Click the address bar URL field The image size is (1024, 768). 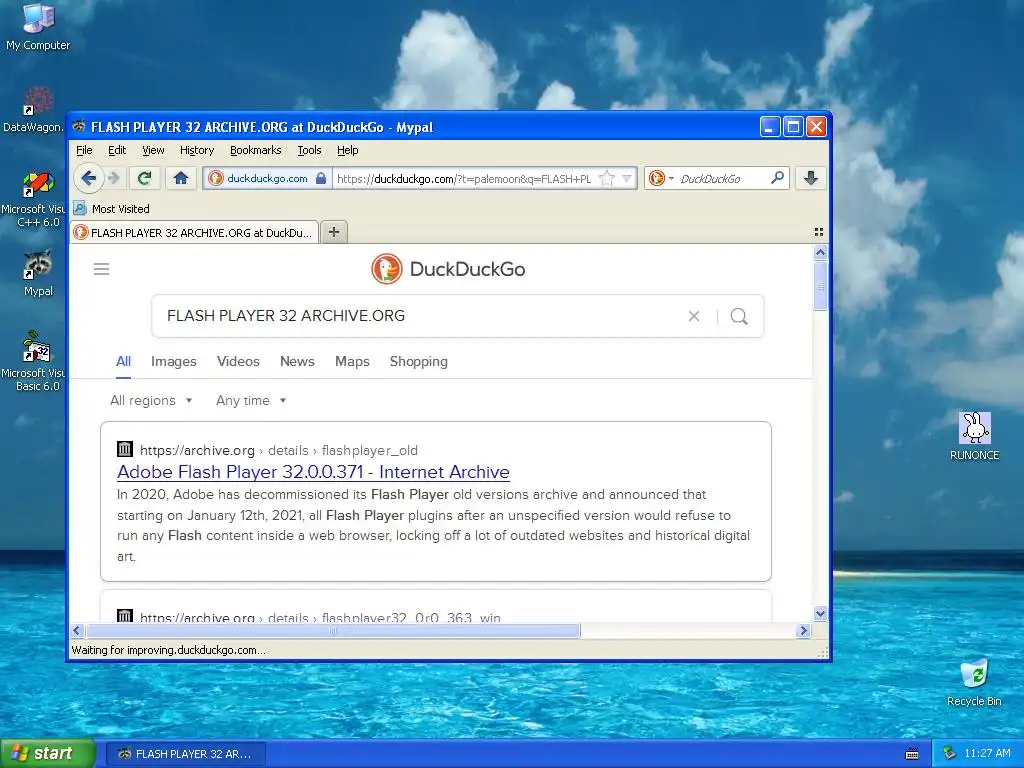coord(464,178)
